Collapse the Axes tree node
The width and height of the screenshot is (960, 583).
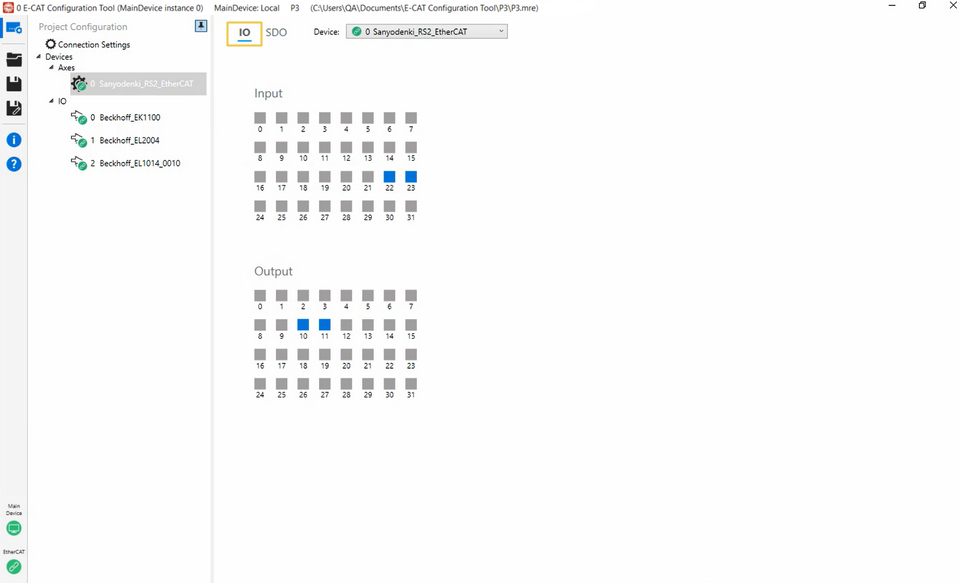coord(51,68)
